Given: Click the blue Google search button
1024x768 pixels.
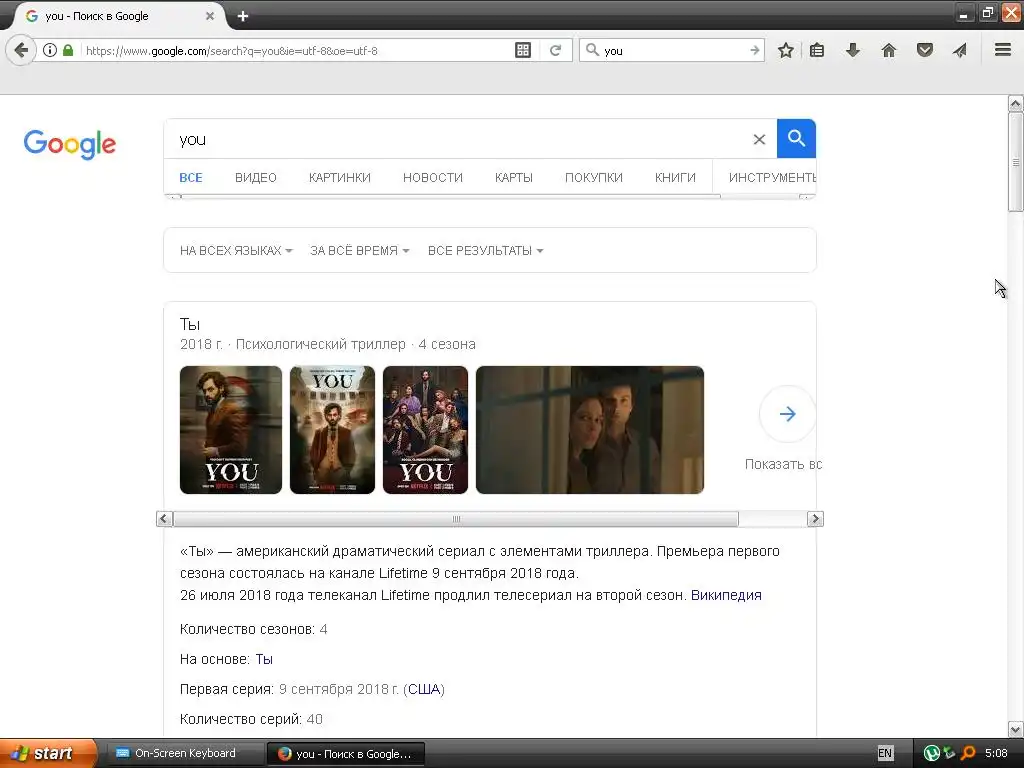Looking at the screenshot, I should pos(796,138).
